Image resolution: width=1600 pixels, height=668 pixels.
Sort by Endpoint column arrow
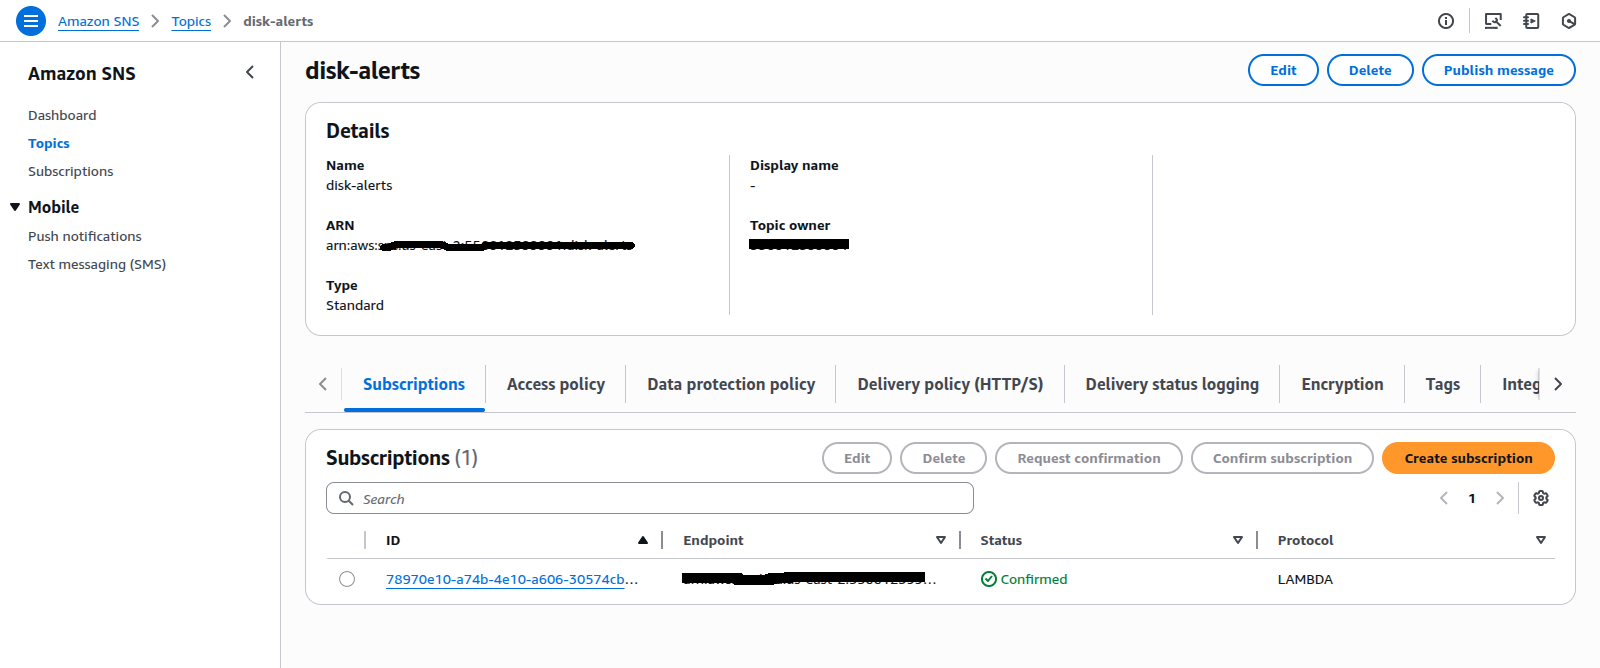[941, 540]
